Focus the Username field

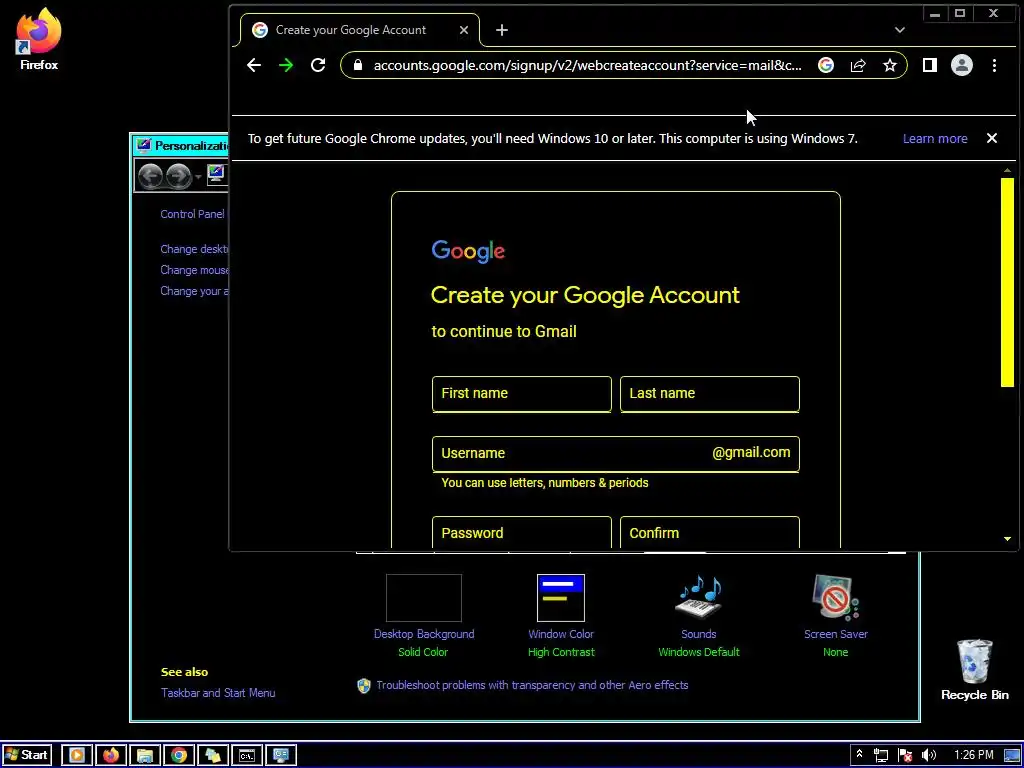click(615, 454)
